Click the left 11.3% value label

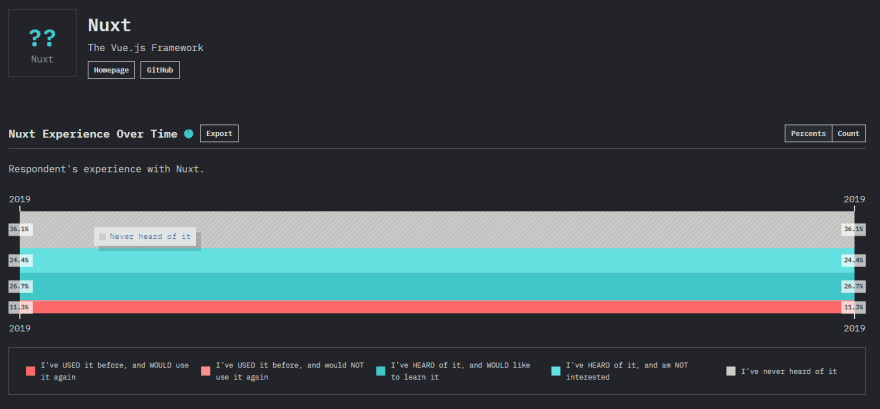click(20, 307)
